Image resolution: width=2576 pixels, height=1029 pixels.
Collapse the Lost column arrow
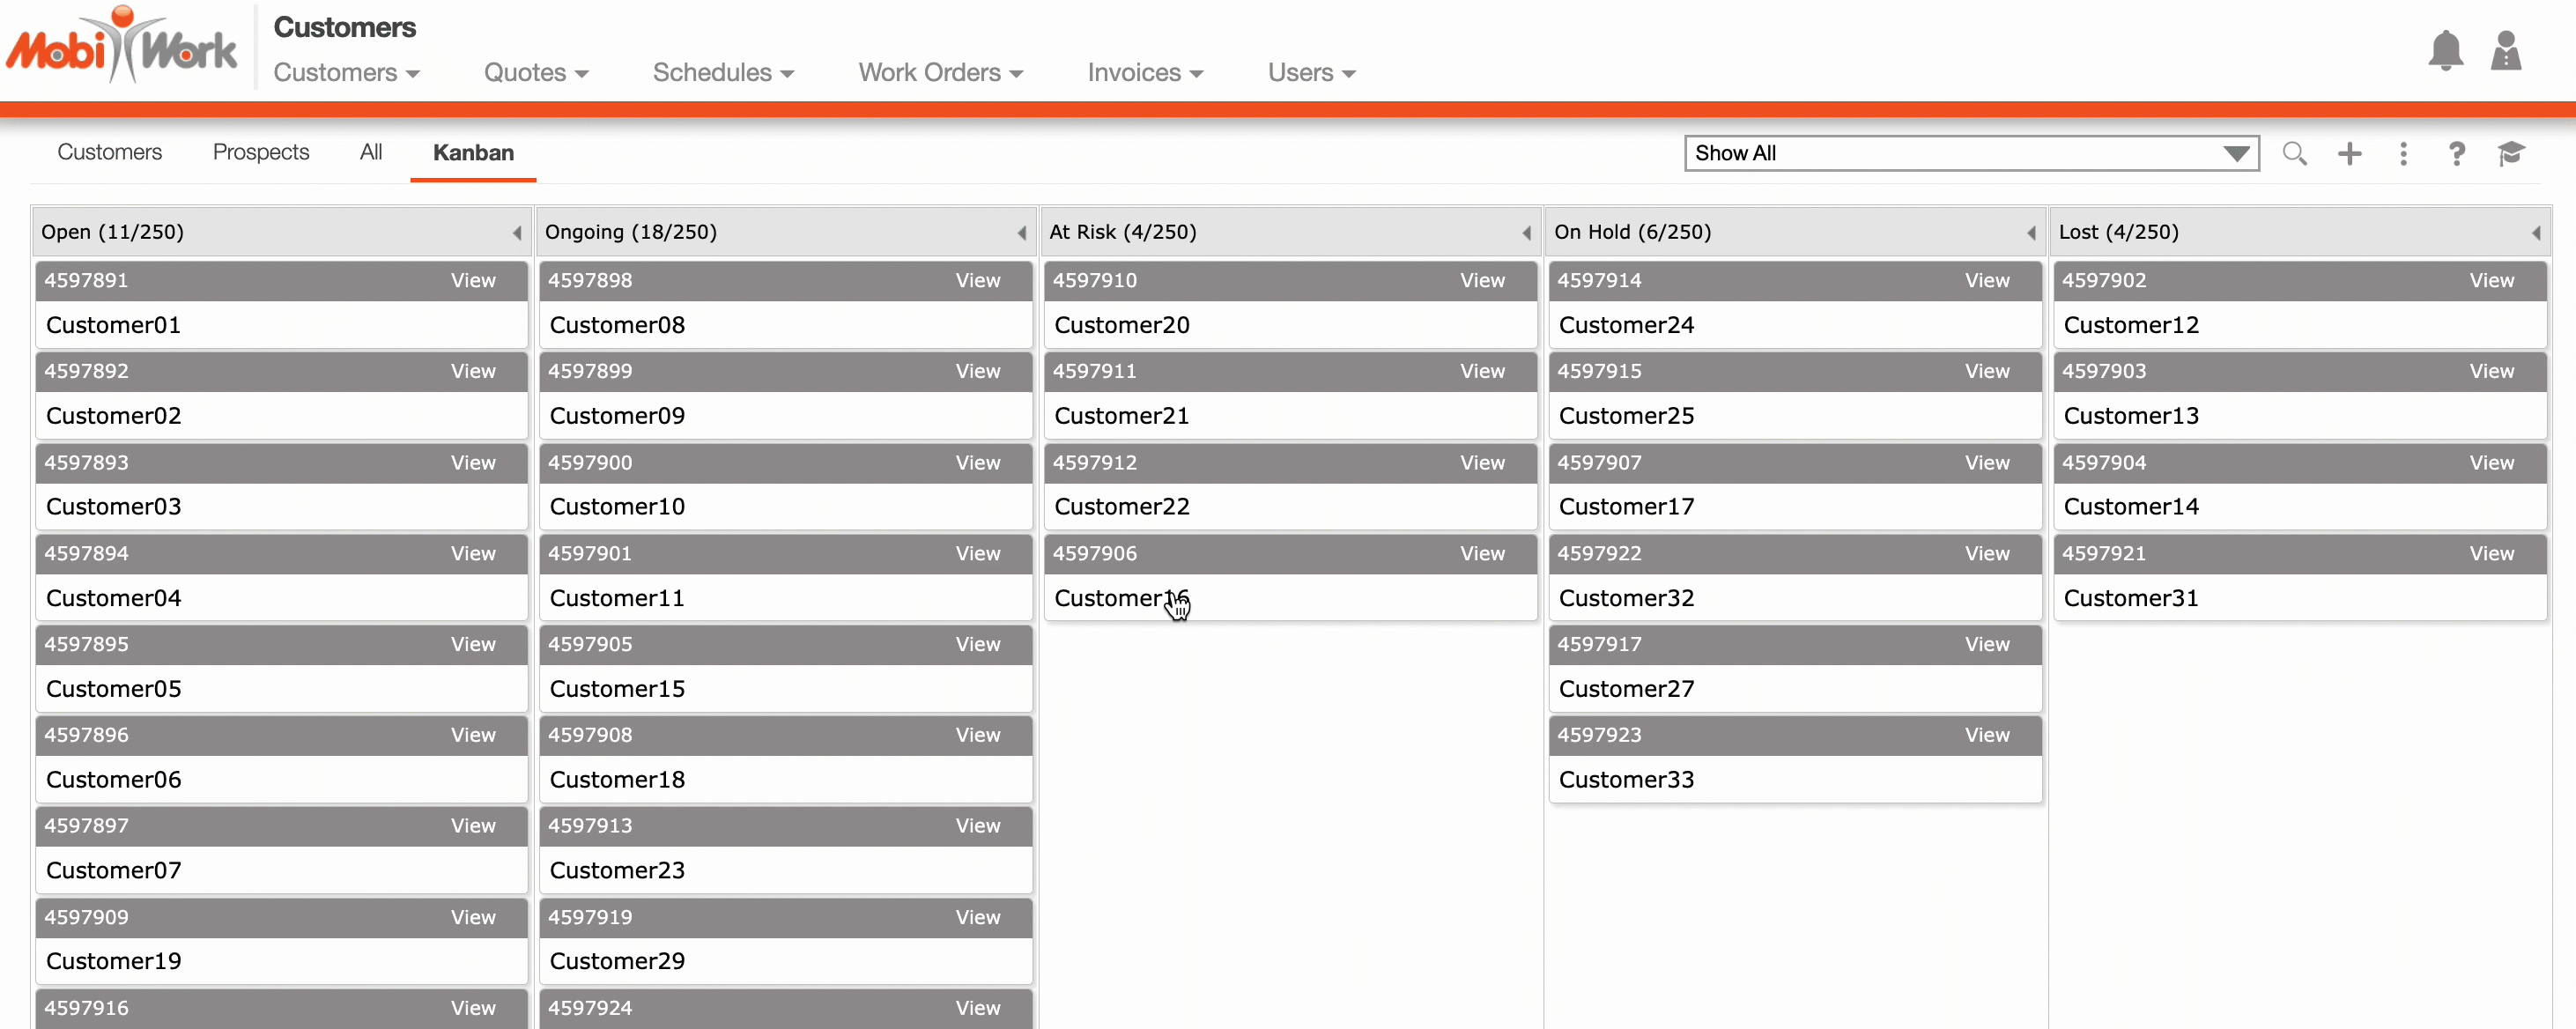pyautogui.click(x=2535, y=233)
